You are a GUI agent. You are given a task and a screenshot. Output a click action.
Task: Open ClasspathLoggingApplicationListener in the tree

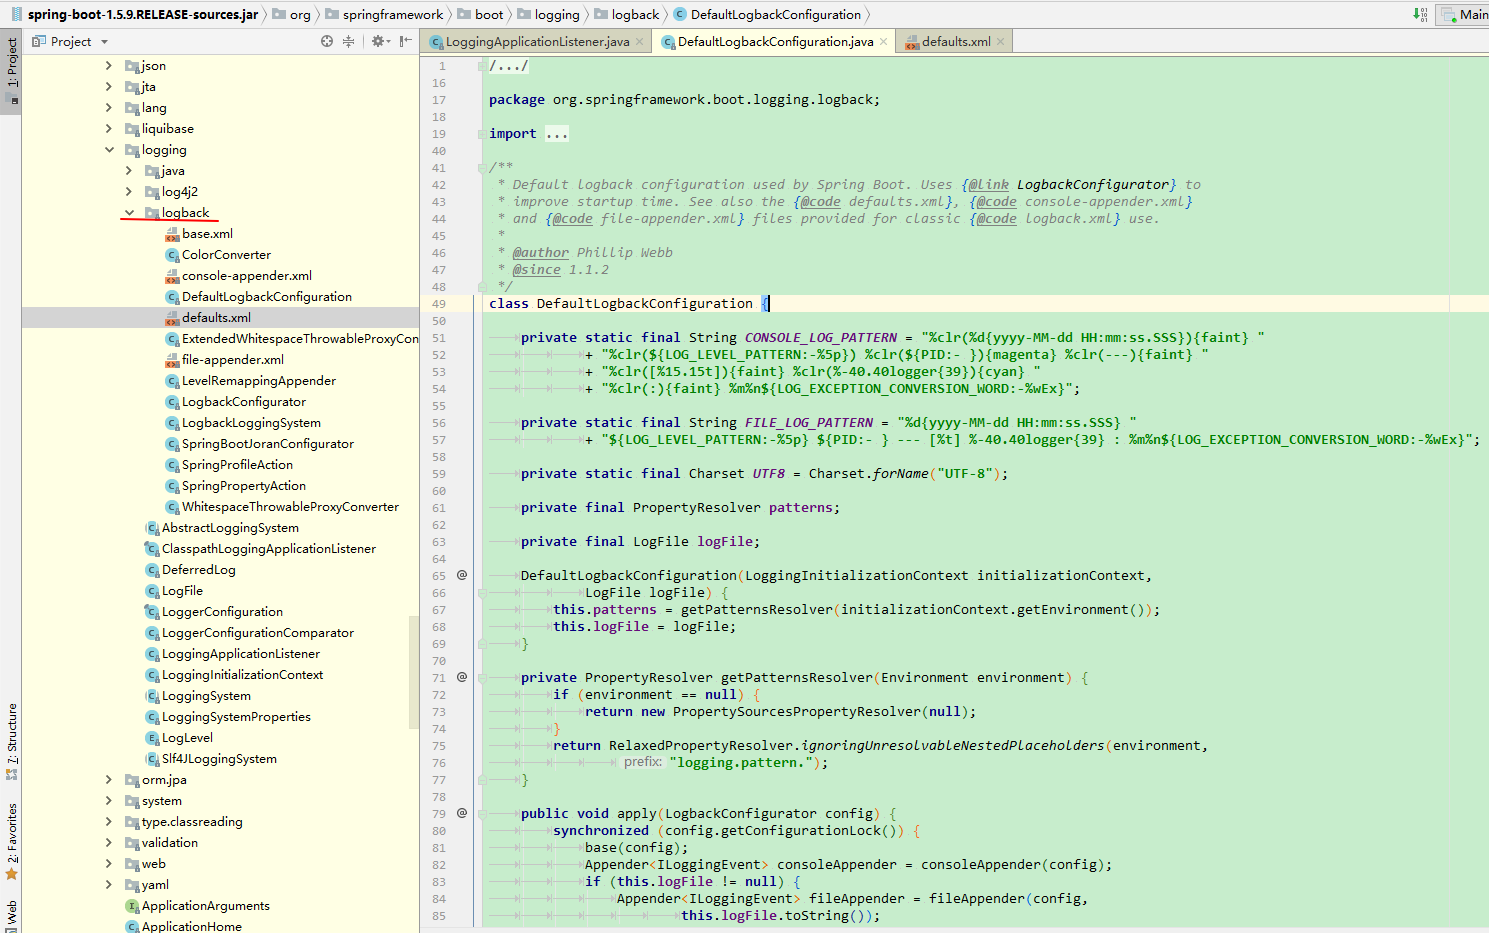pyautogui.click(x=268, y=548)
